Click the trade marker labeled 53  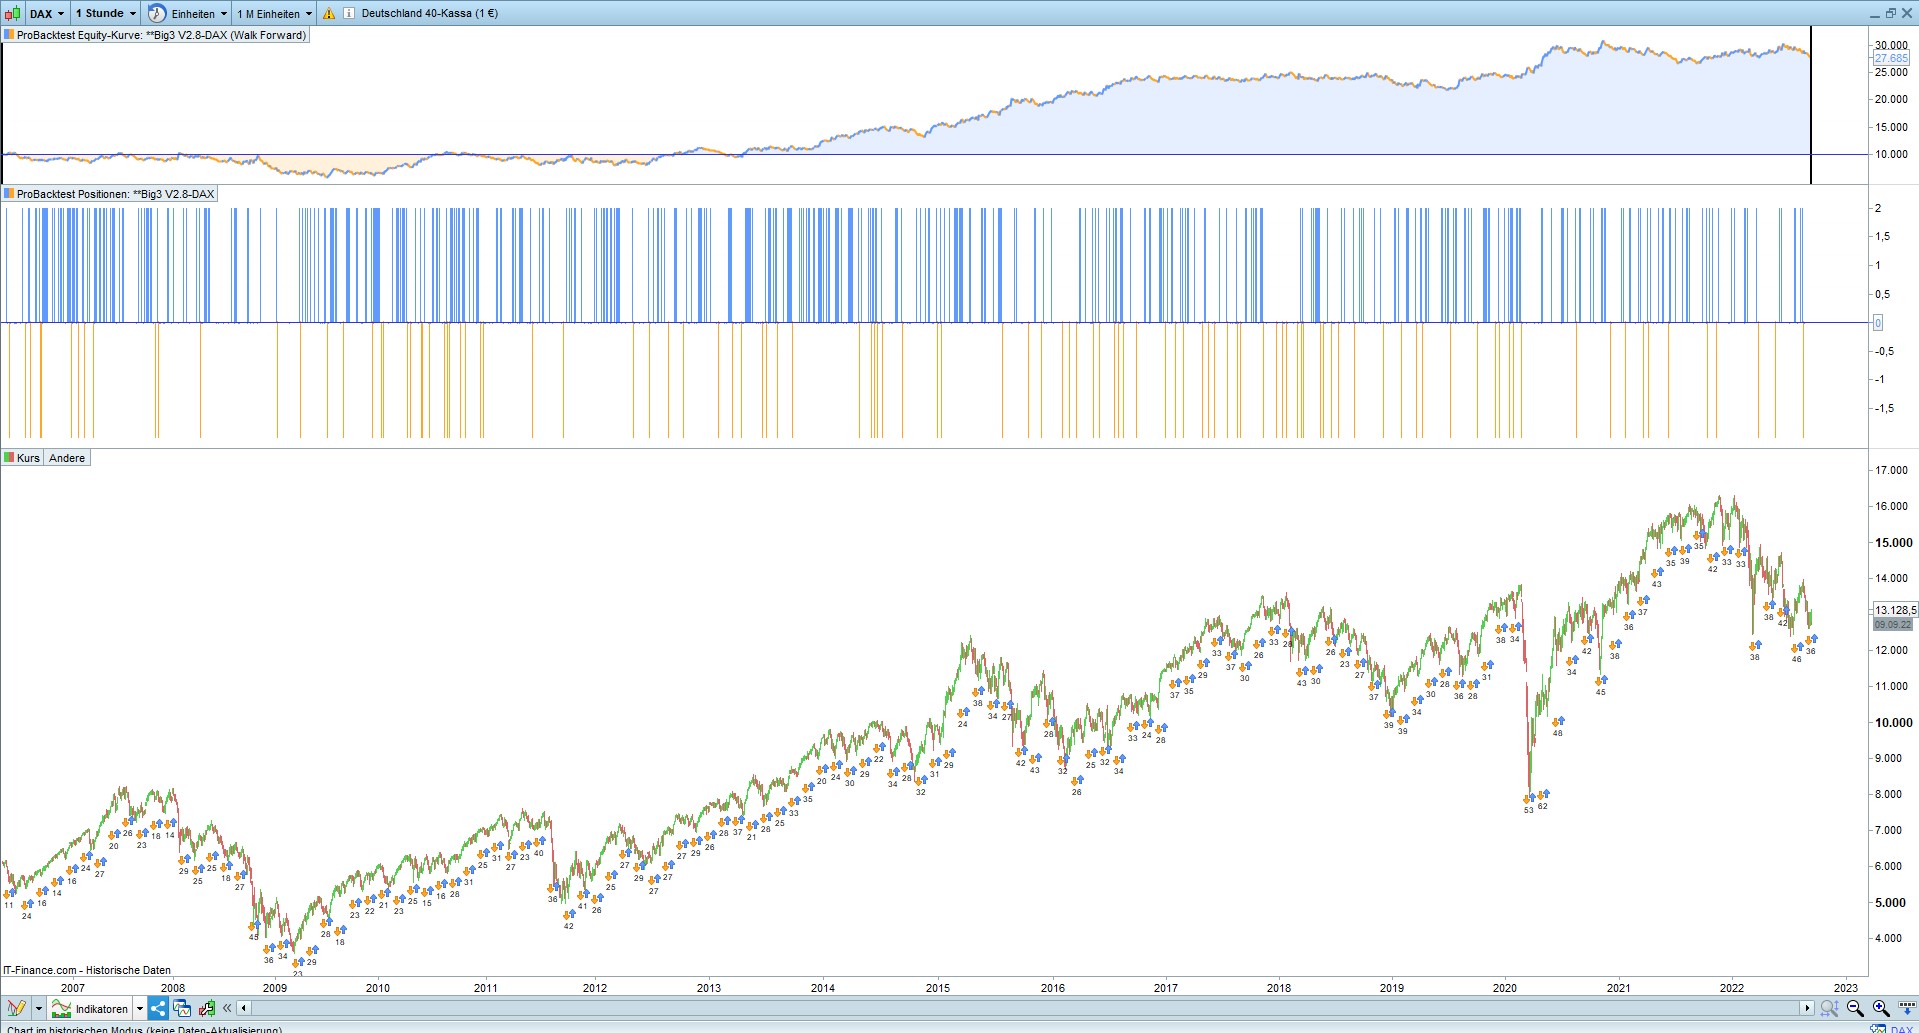1529,804
